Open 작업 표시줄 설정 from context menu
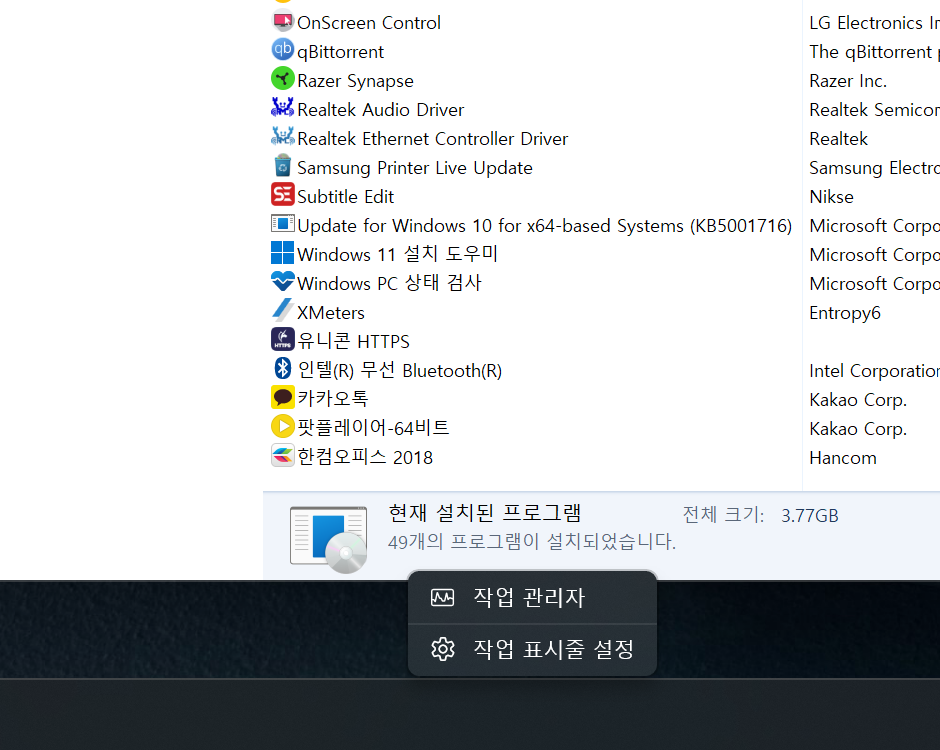The height and width of the screenshot is (750, 940). pos(532,649)
